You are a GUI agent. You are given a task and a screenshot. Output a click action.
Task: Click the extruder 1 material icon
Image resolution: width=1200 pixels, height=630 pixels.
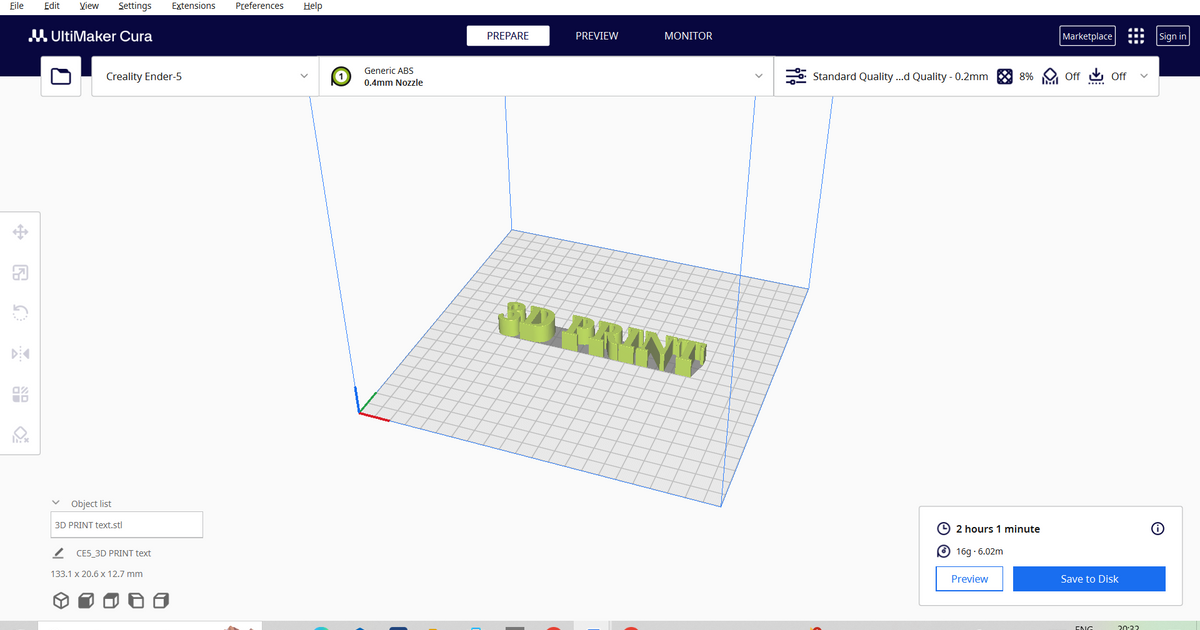click(341, 76)
